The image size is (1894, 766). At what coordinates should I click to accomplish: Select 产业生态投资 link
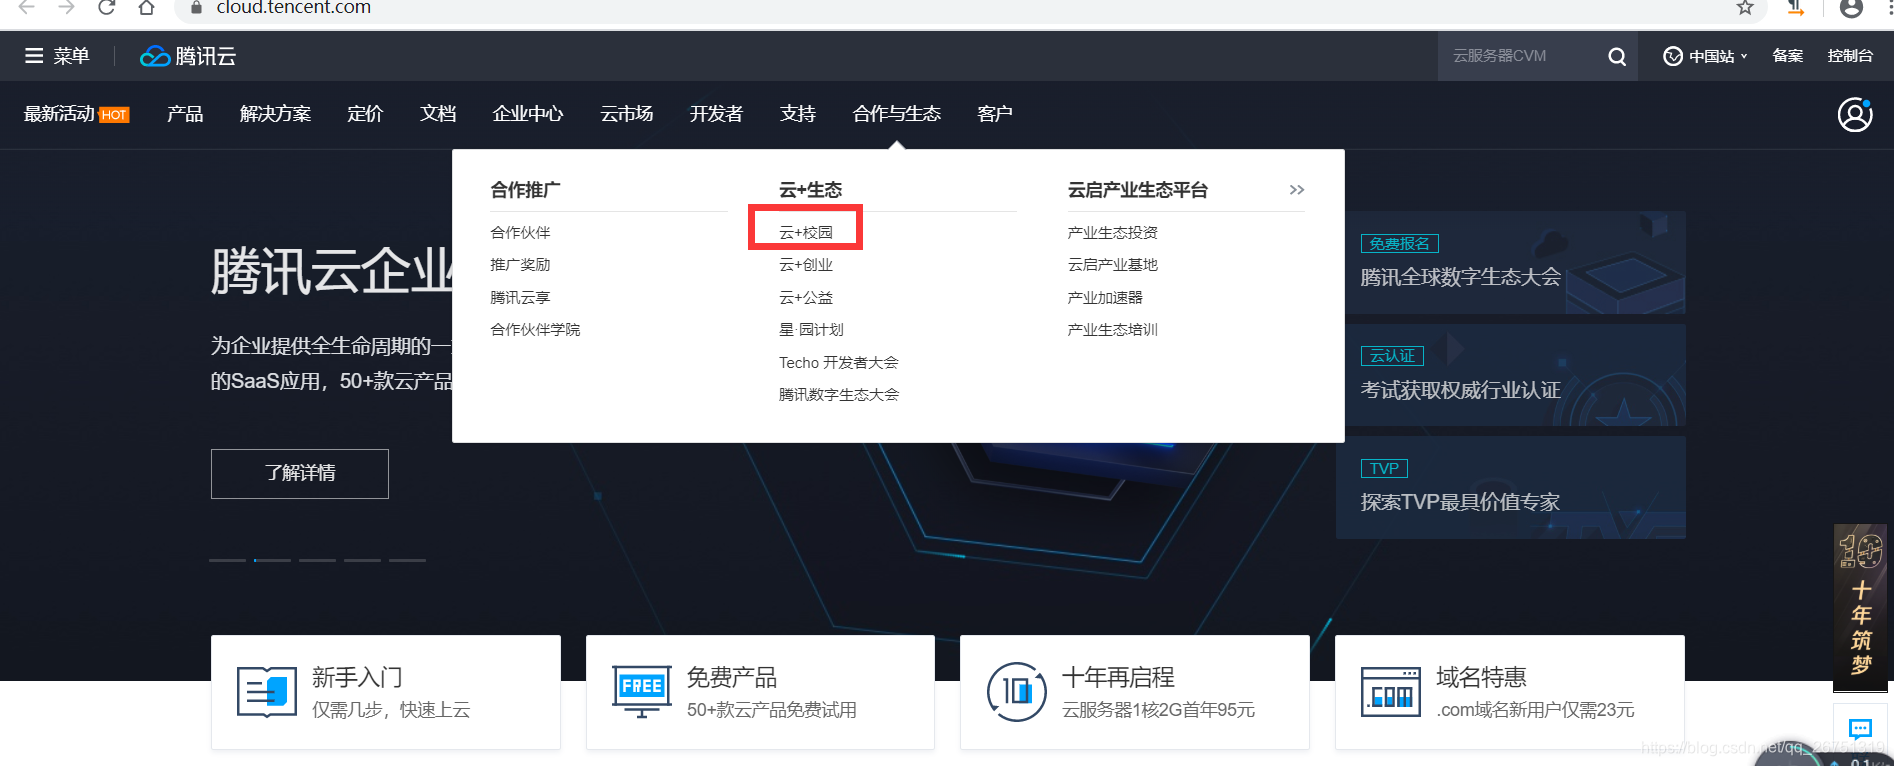[x=1113, y=233]
